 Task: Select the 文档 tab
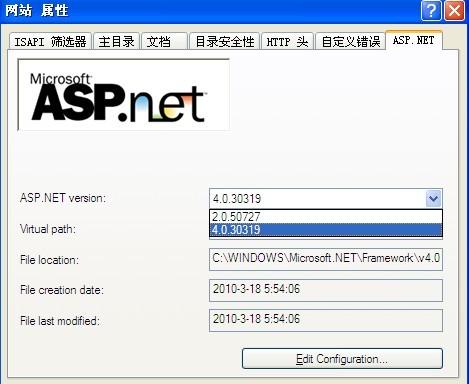[164, 41]
